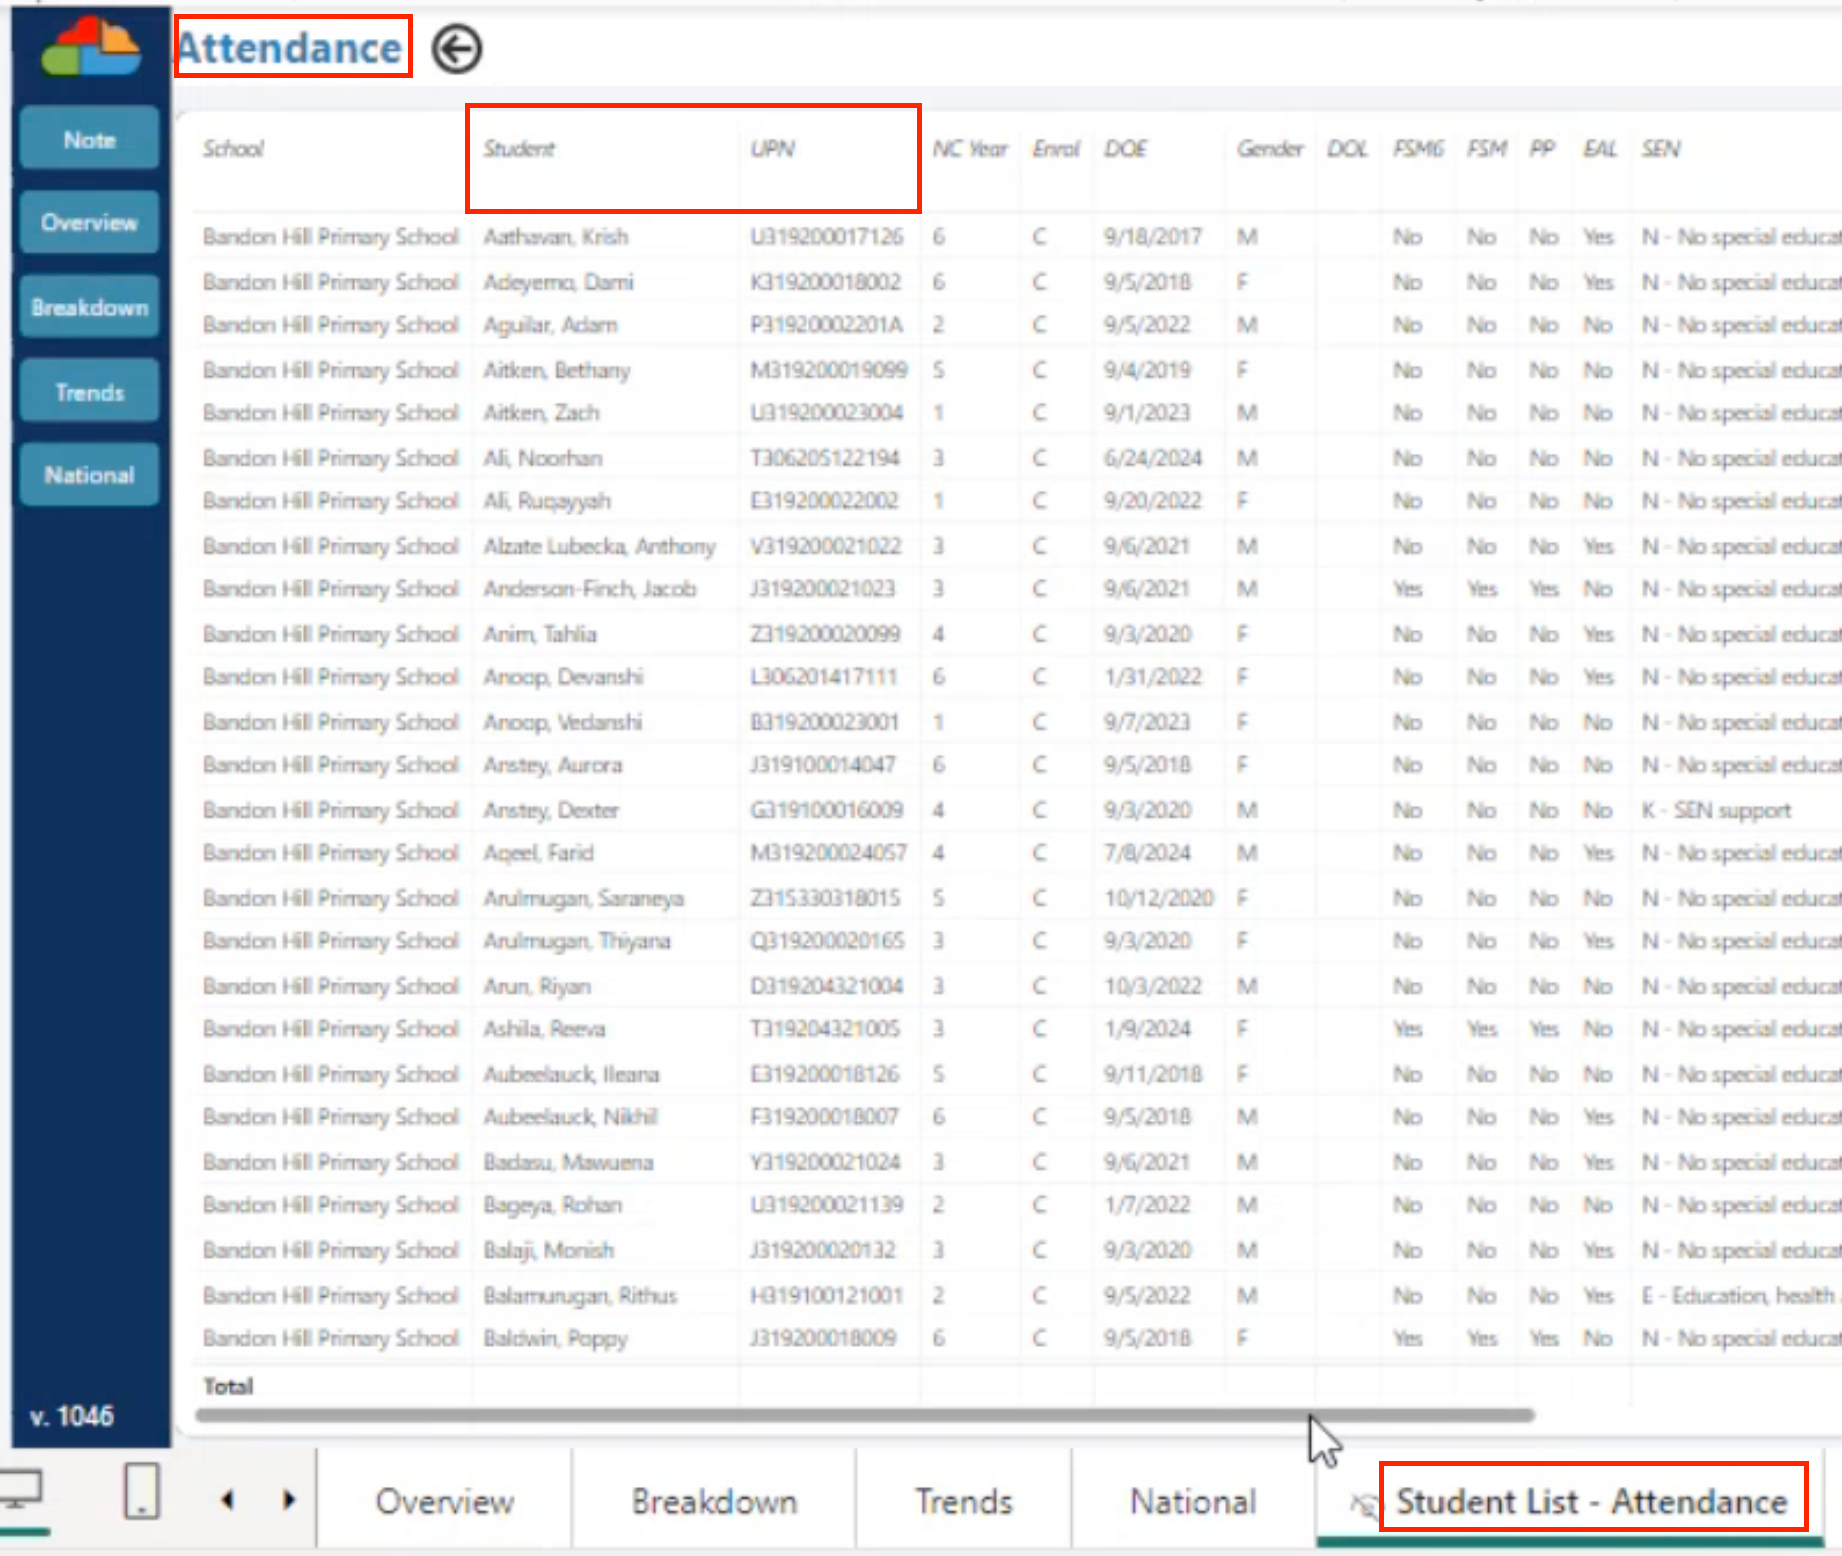Switch to the Breakdown page tab
Image resolution: width=1842 pixels, height=1556 pixels.
(714, 1501)
